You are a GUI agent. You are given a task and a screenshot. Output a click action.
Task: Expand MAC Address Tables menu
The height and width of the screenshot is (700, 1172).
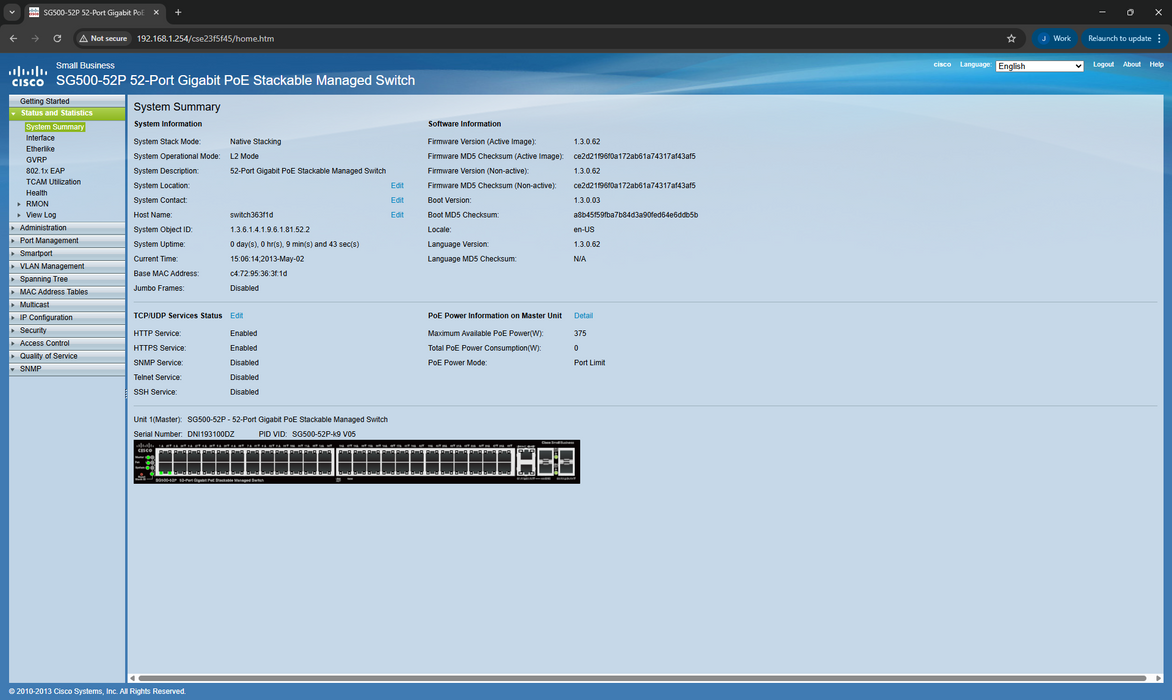67,292
